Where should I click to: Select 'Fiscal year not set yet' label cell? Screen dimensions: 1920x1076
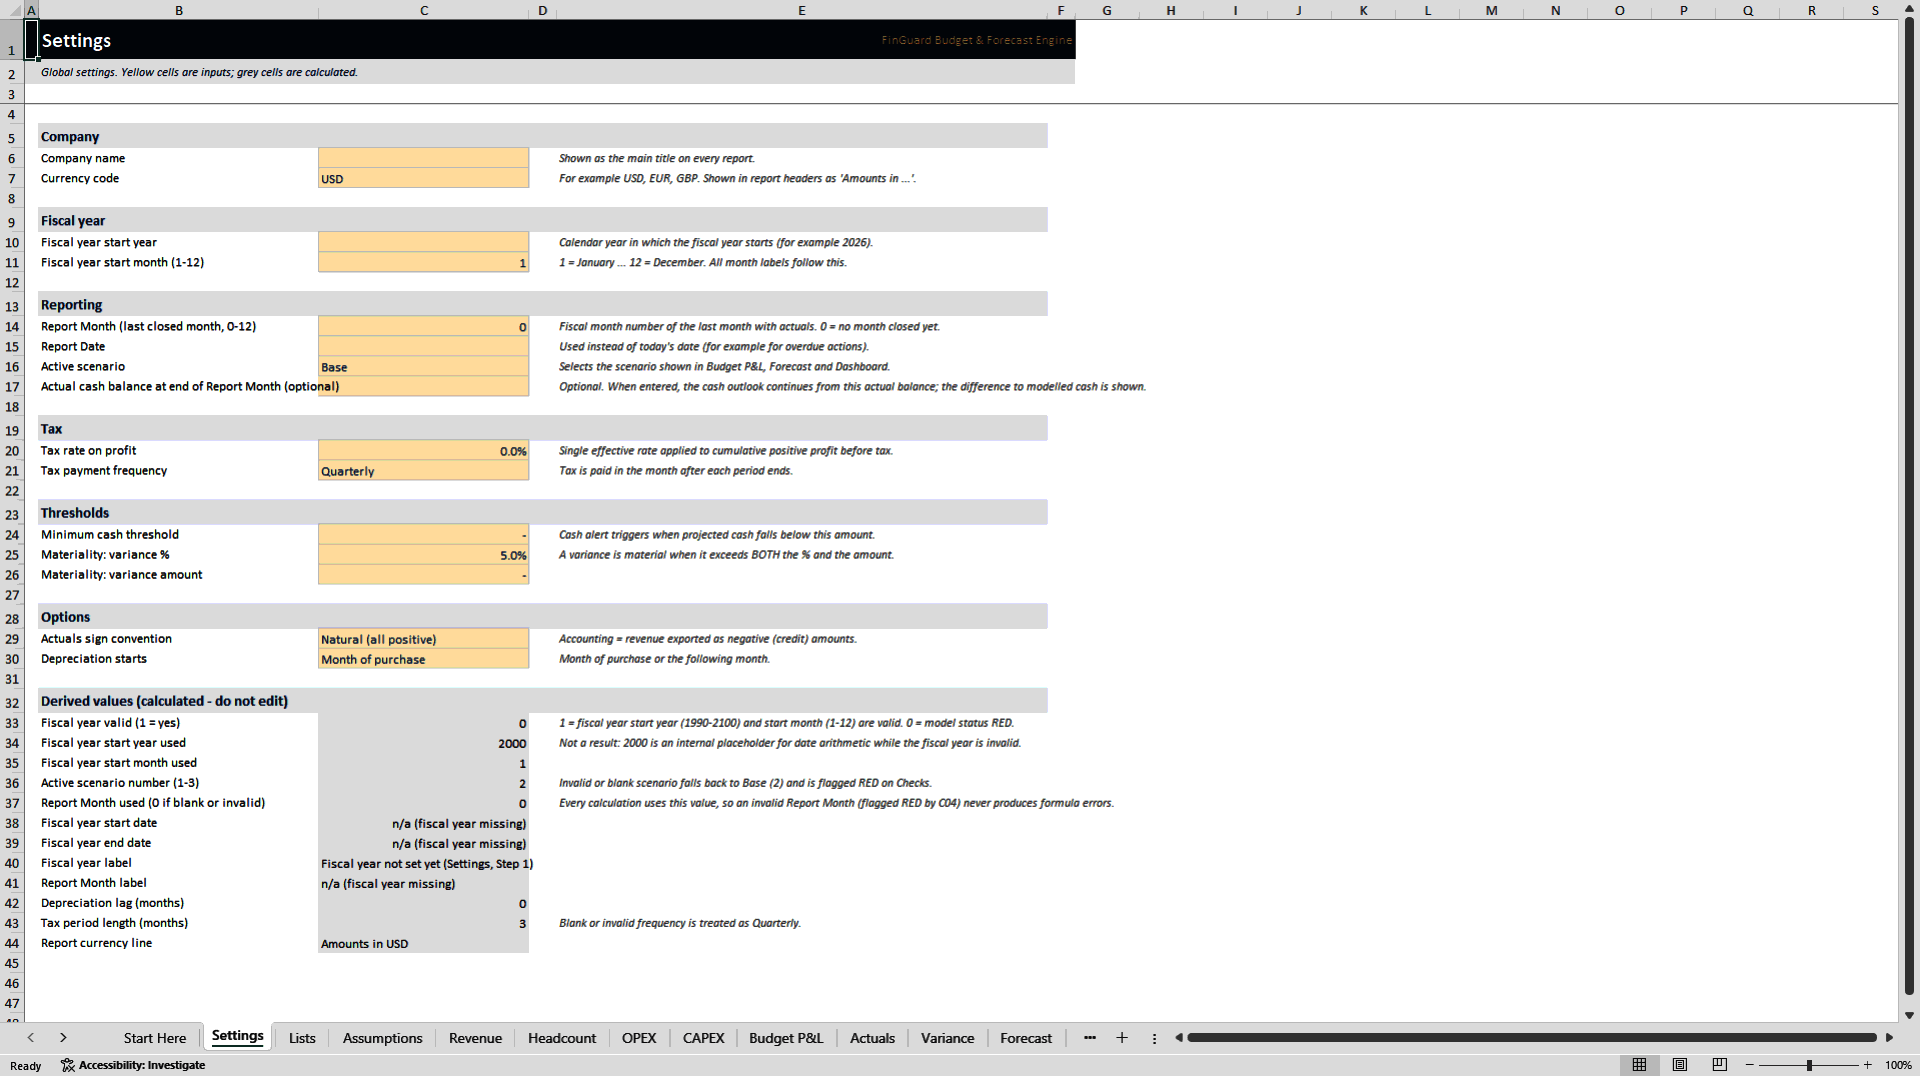(426, 863)
